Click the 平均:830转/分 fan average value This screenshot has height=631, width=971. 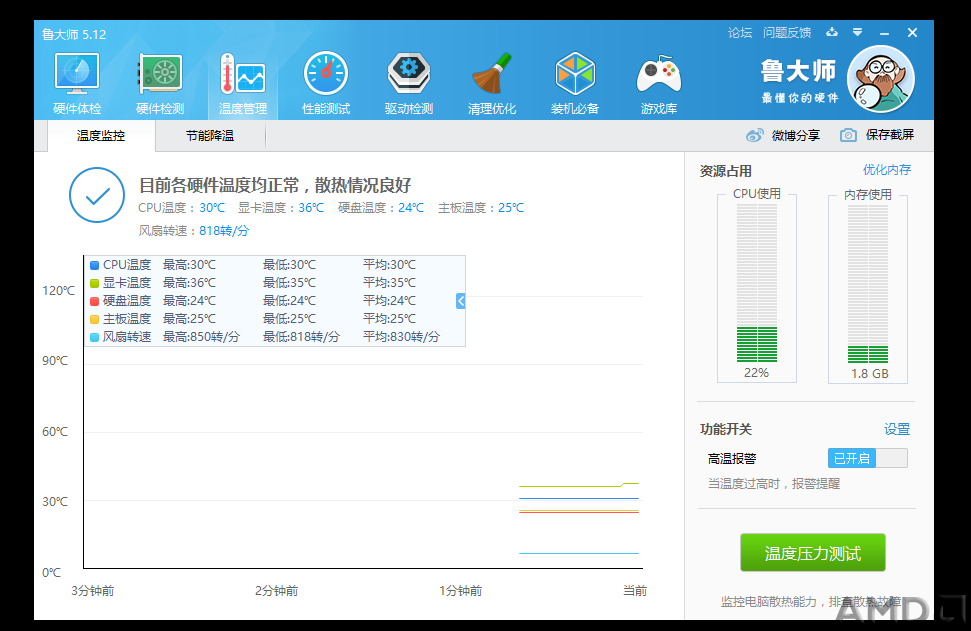401,337
